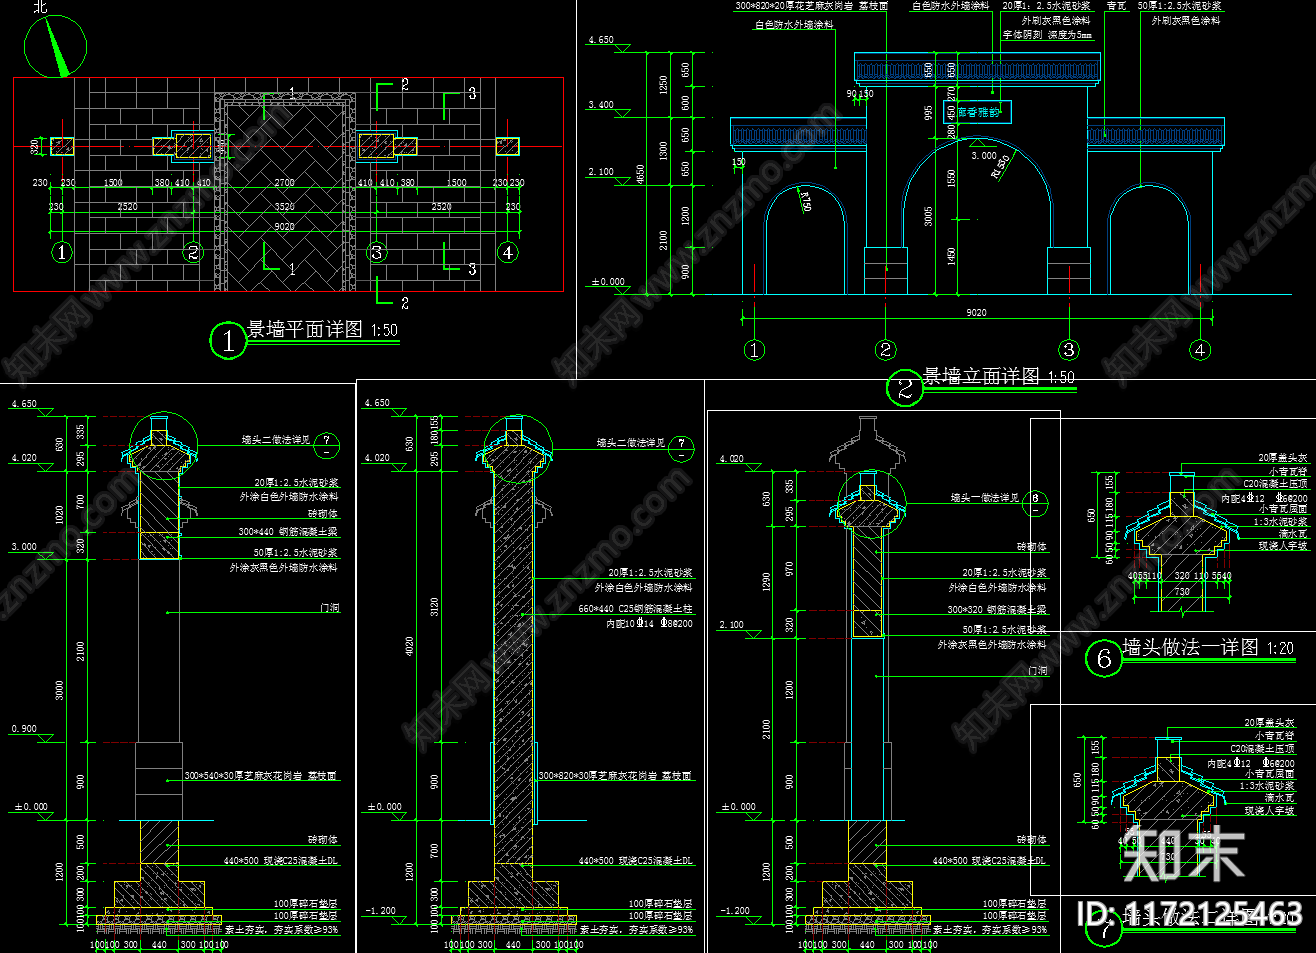Viewport: 1316px width, 953px height.
Task: Select the 2700 dimension in the plan
Action: [x=284, y=183]
